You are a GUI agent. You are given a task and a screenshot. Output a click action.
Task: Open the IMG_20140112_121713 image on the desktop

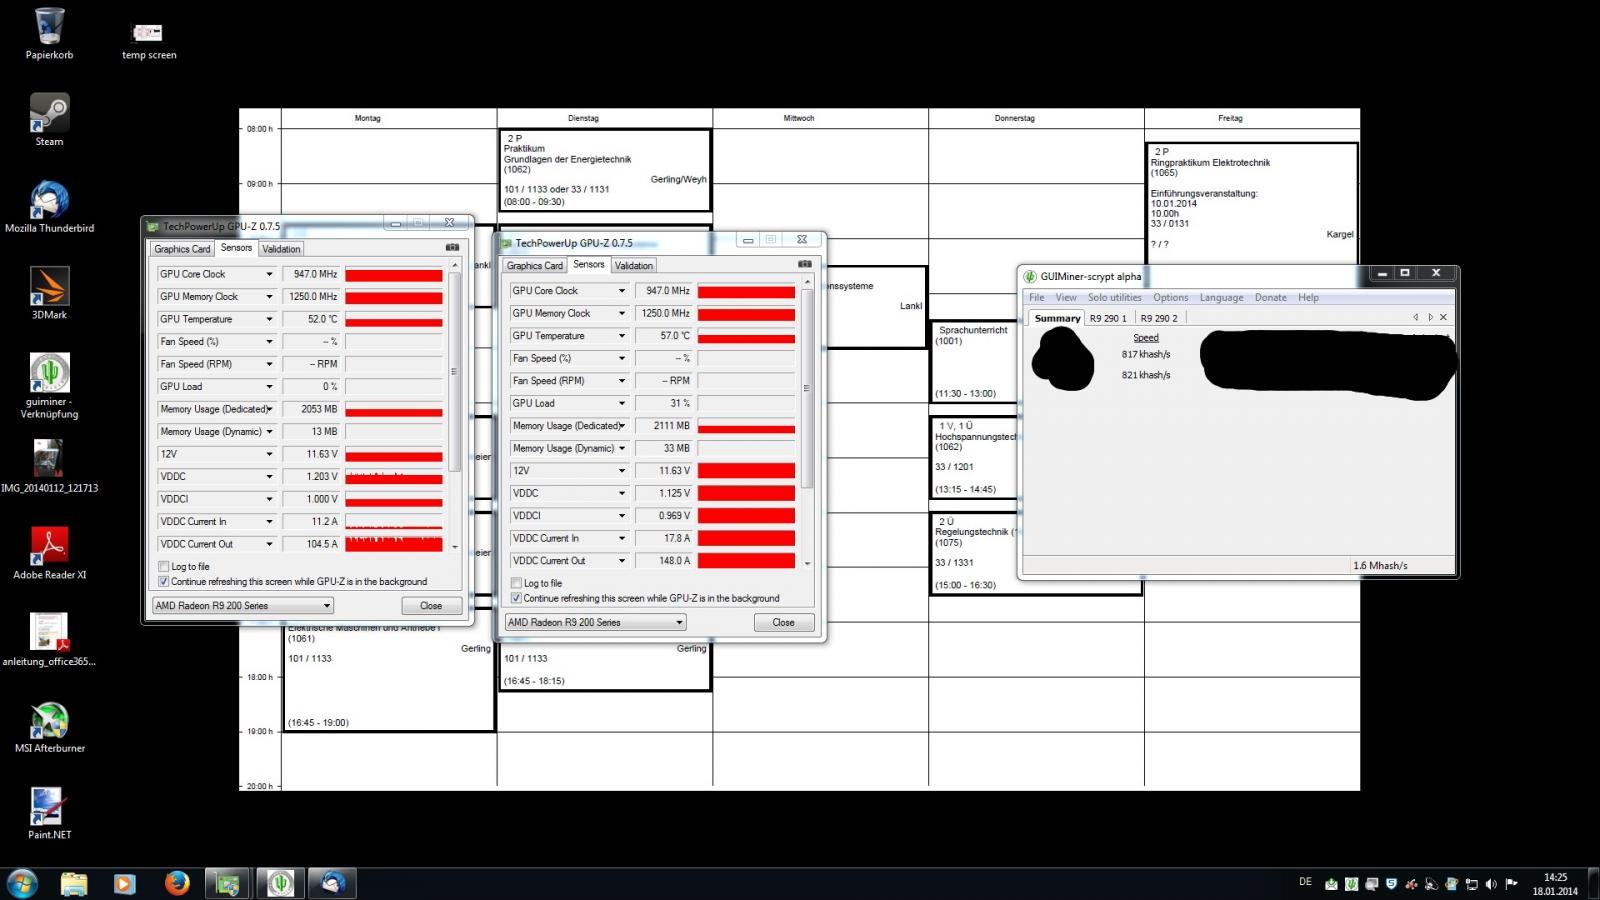49,466
